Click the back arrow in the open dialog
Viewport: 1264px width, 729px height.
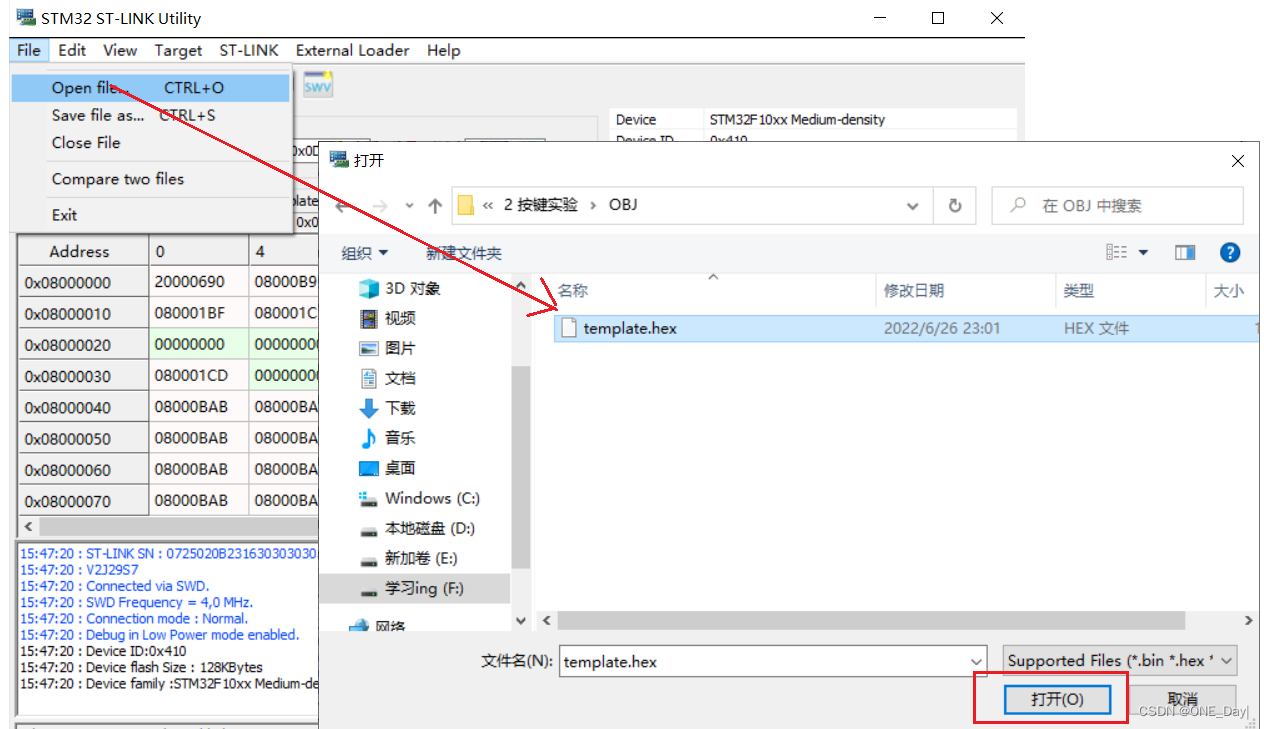[342, 205]
